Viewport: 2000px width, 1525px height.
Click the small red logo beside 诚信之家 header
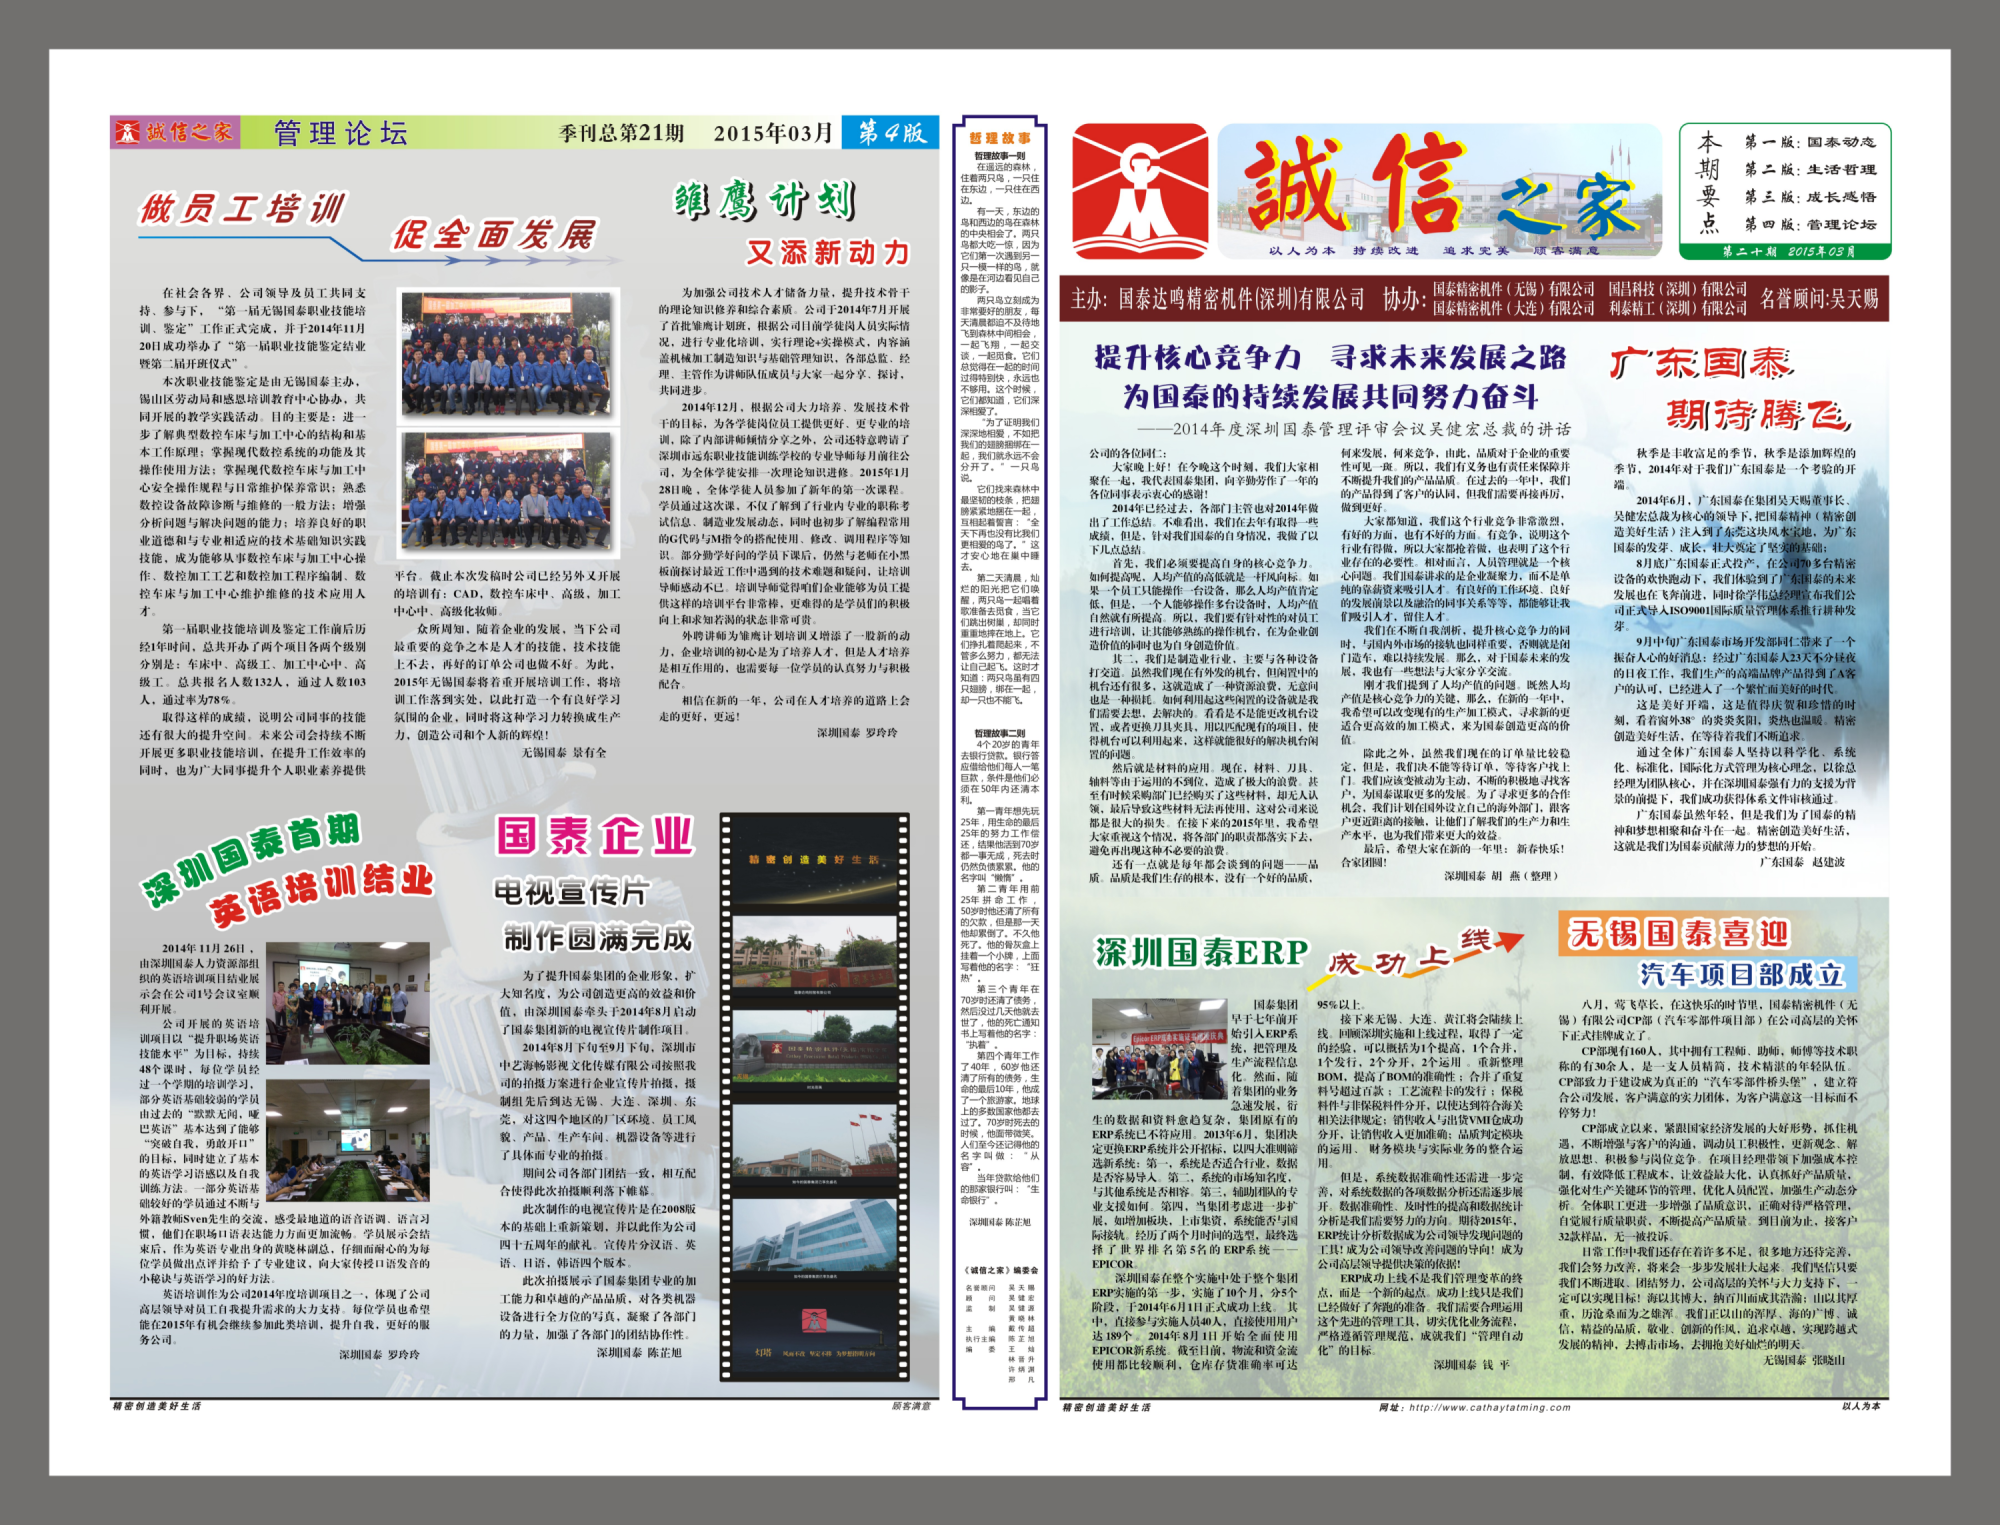coord(127,132)
